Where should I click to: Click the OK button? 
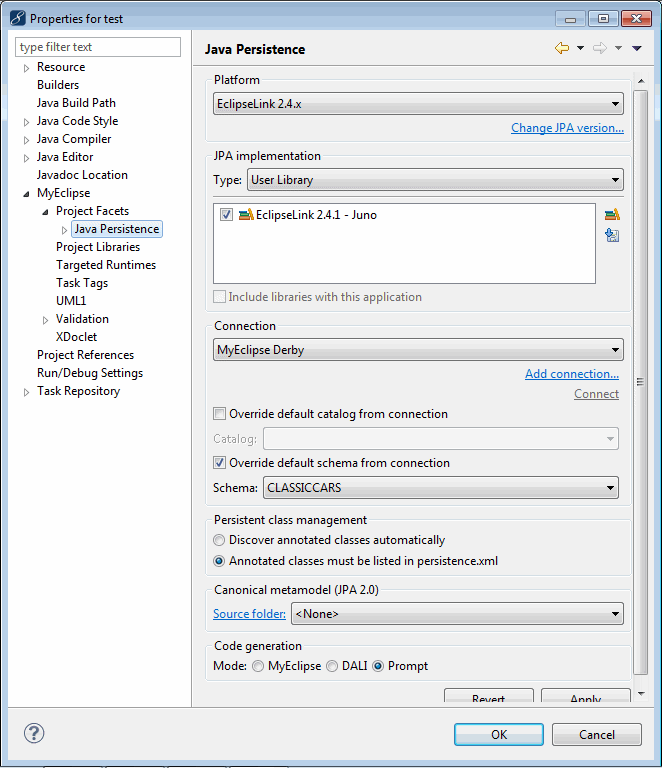498,734
